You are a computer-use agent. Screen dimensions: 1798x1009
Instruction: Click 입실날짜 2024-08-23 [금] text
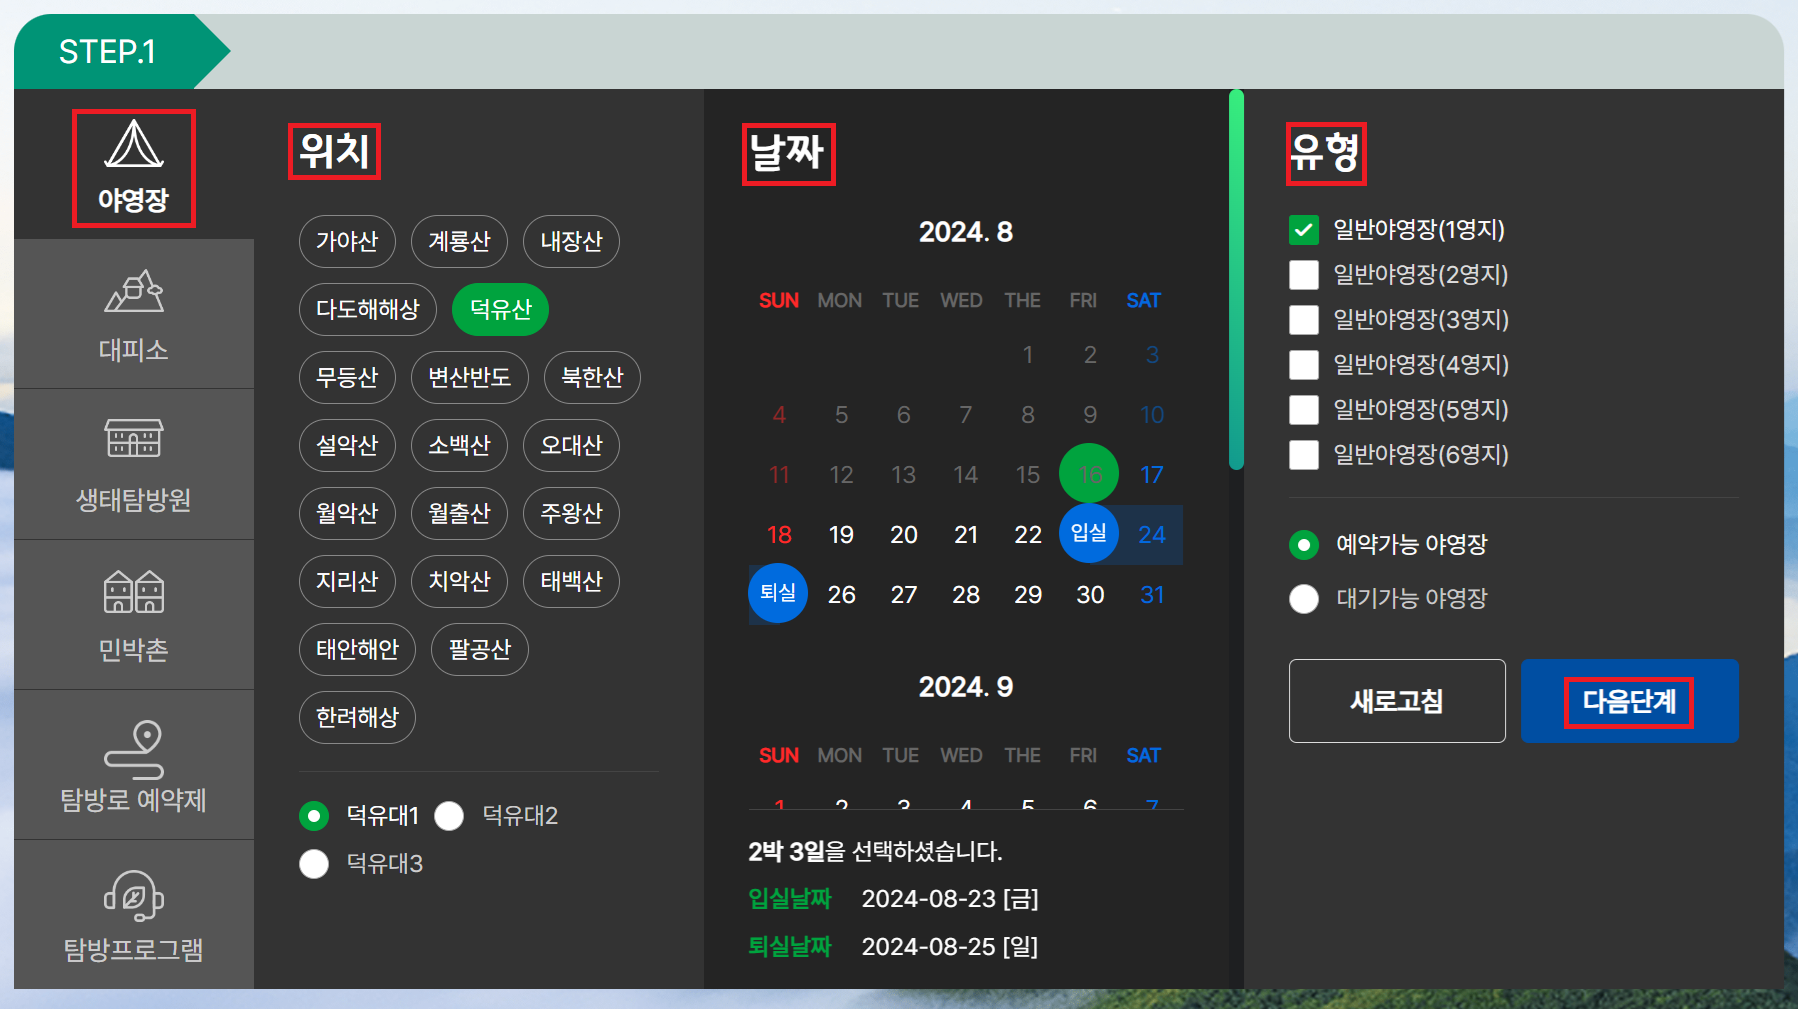point(894,899)
